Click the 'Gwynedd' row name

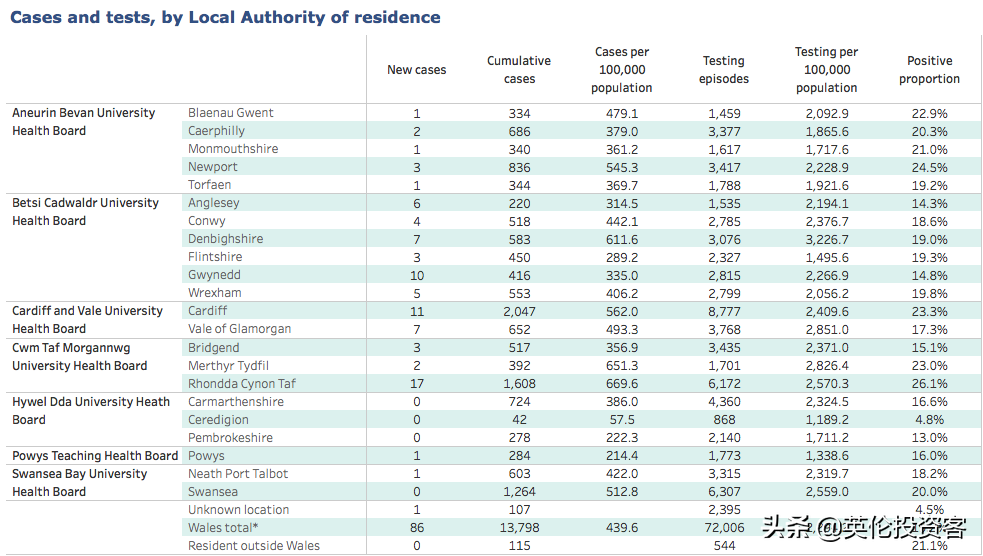(214, 275)
